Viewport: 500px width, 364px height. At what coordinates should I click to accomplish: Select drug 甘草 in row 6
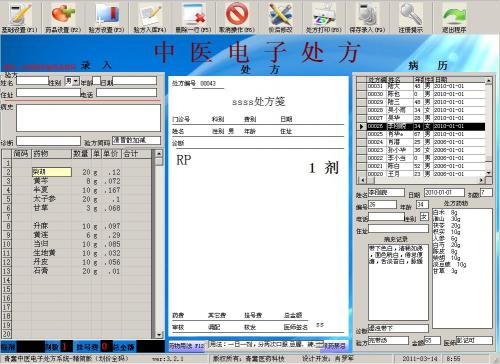(x=41, y=208)
